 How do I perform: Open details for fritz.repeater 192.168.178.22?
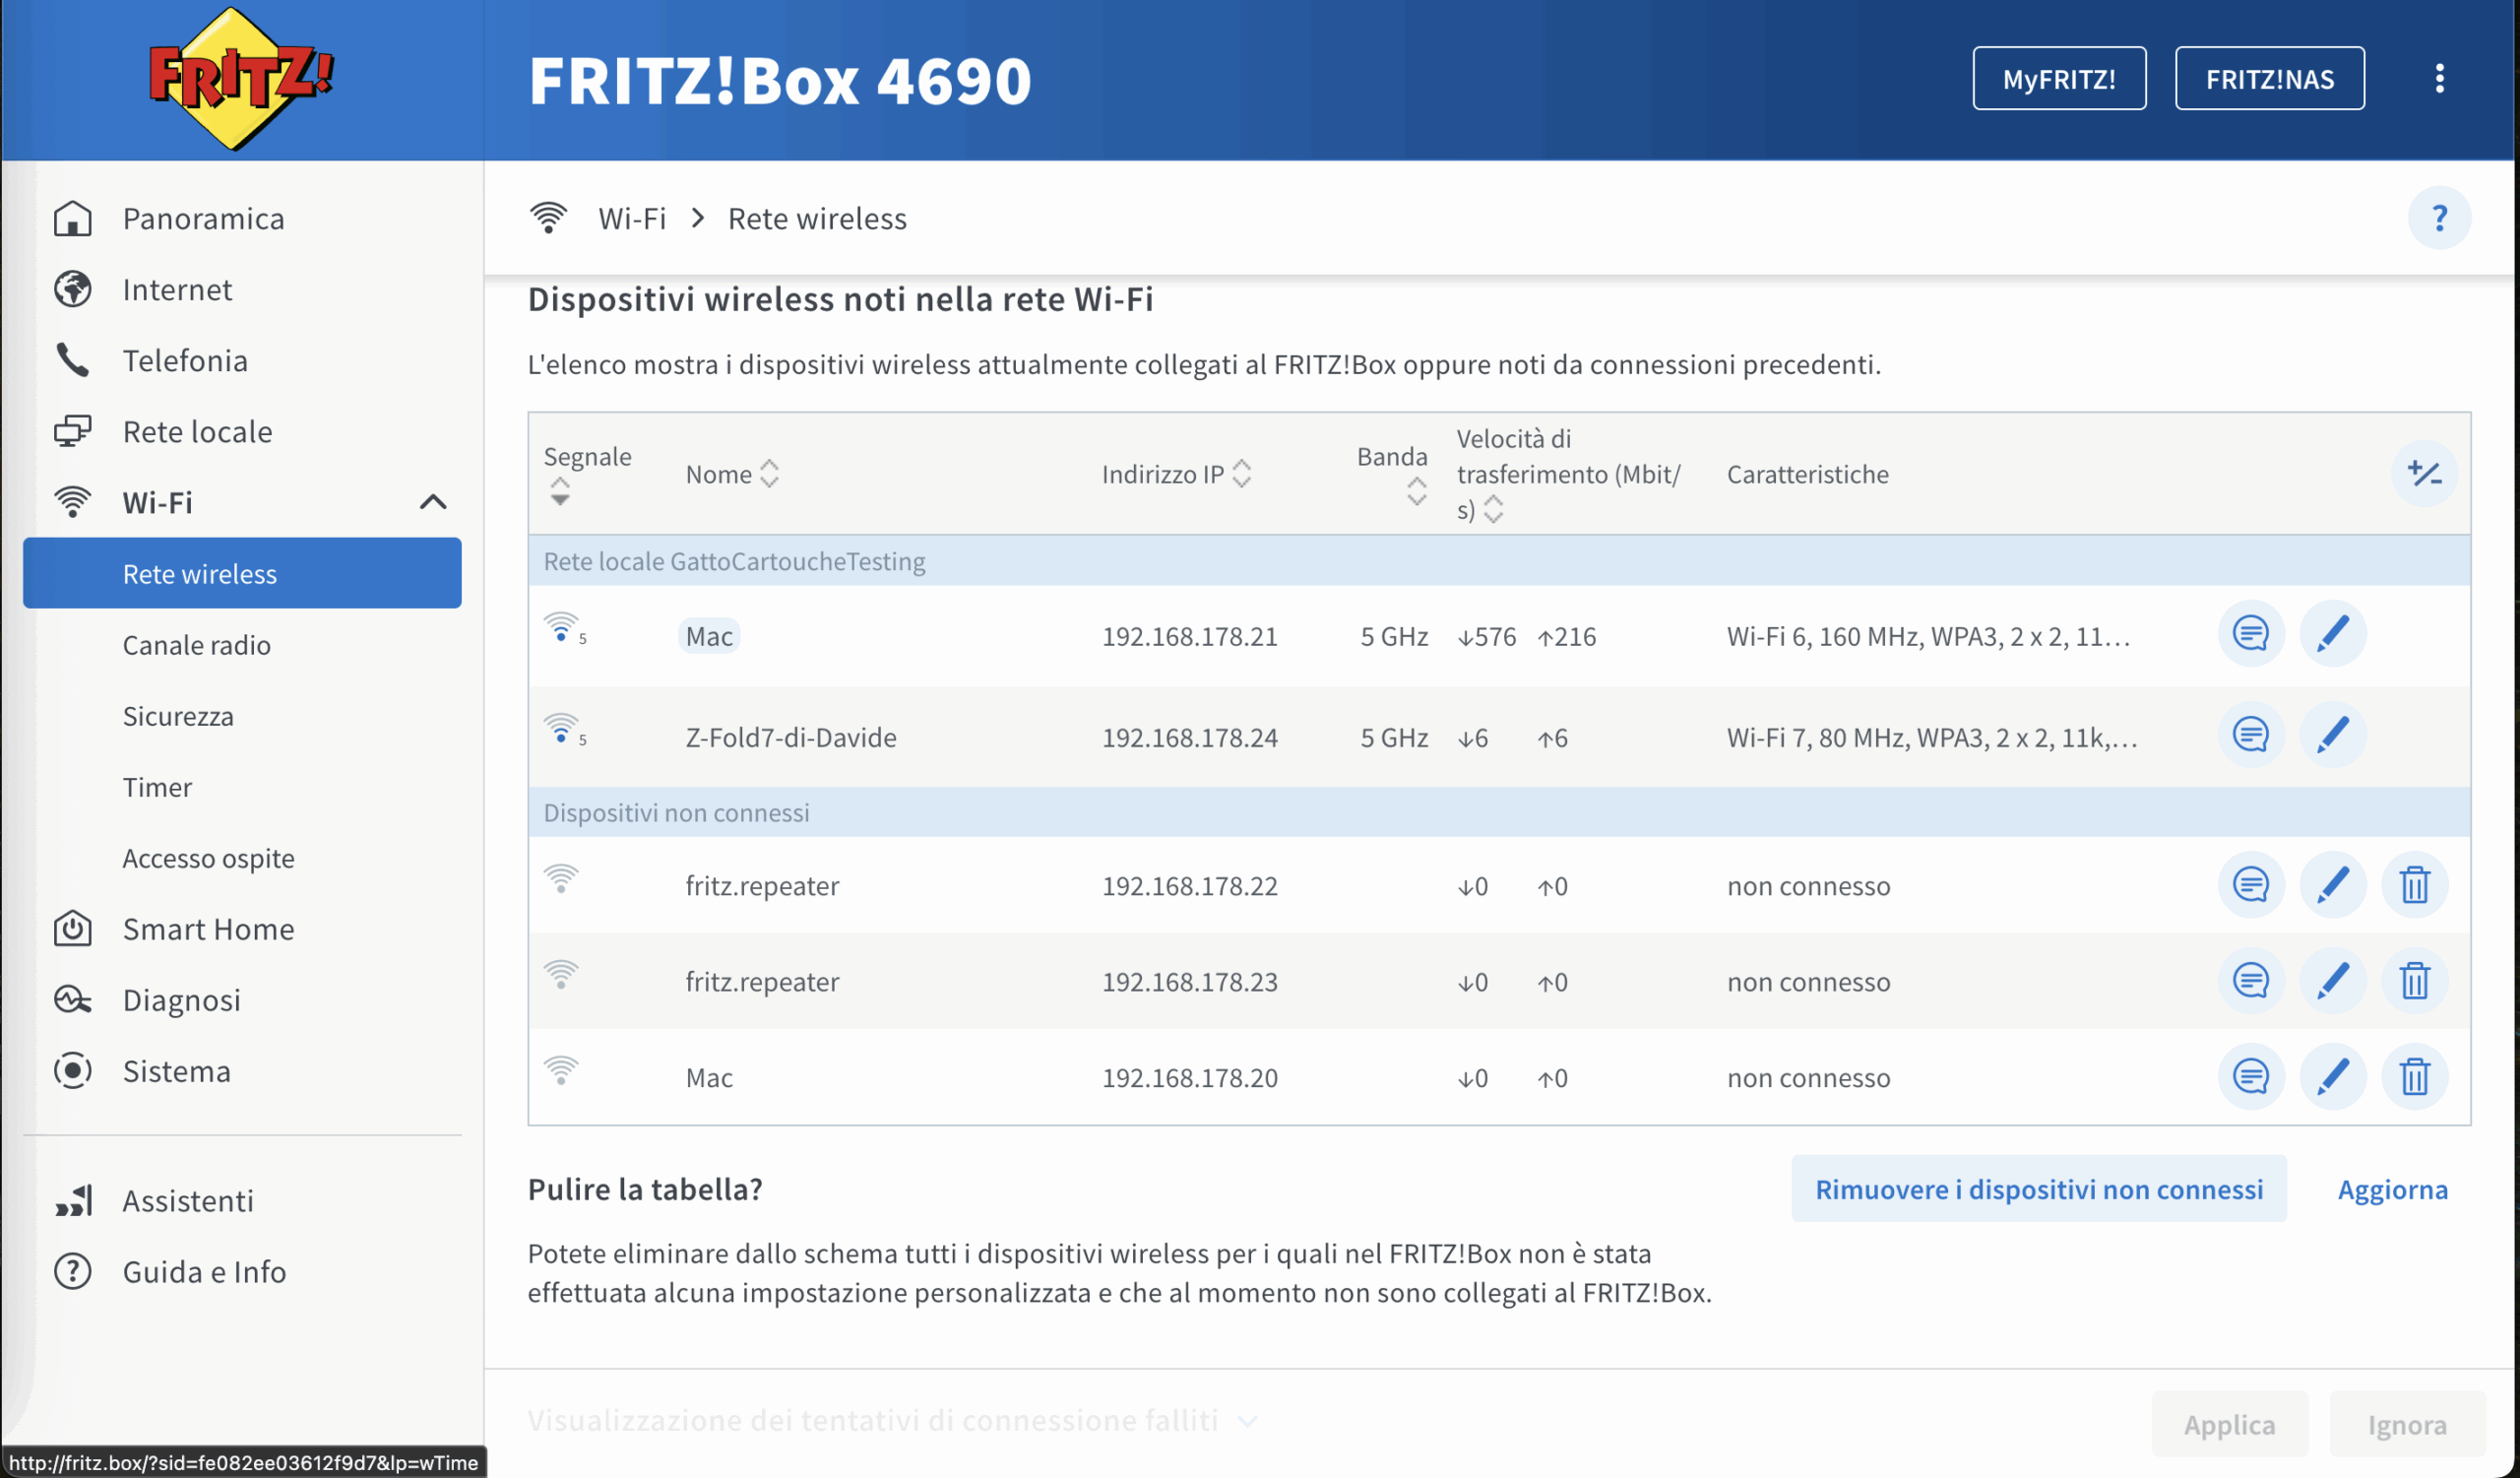click(x=2250, y=885)
